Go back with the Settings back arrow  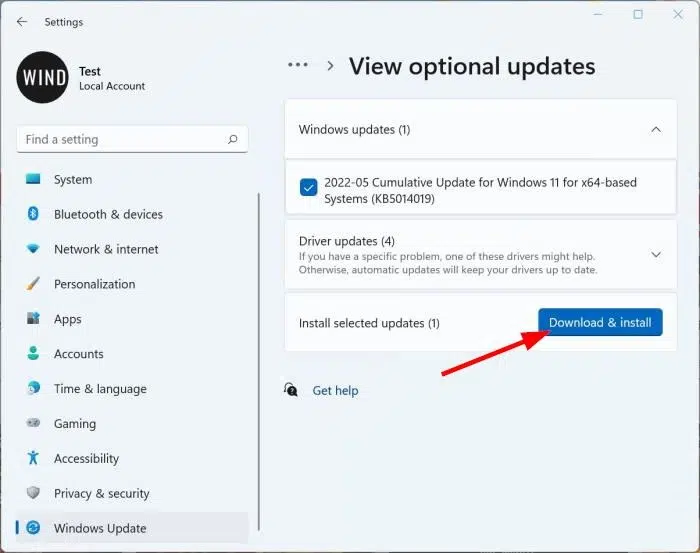pyautogui.click(x=22, y=22)
